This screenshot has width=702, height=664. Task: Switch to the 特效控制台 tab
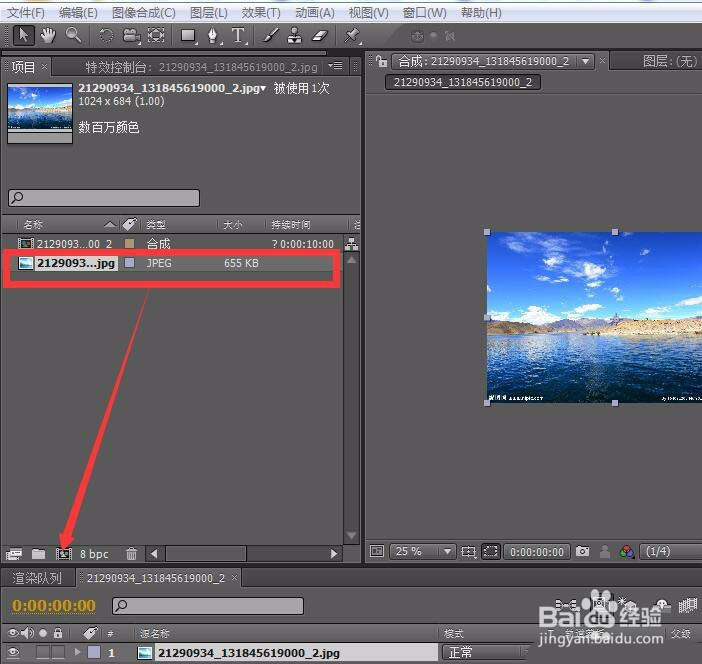coord(201,67)
